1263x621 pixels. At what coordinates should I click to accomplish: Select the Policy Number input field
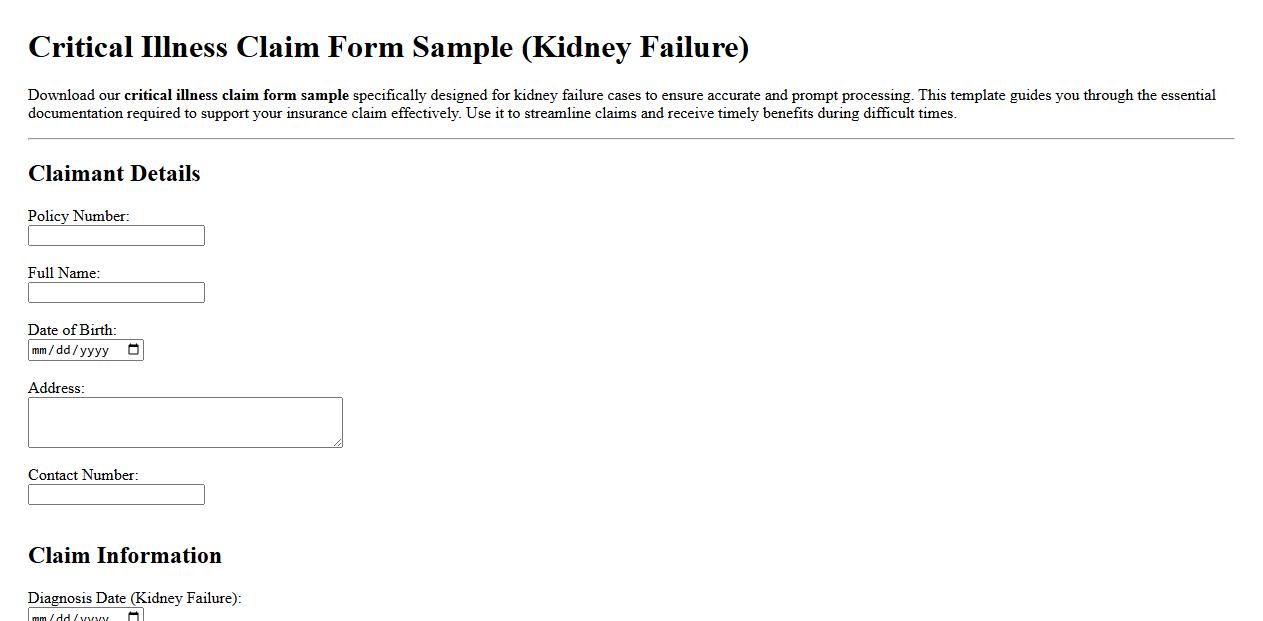tap(116, 235)
